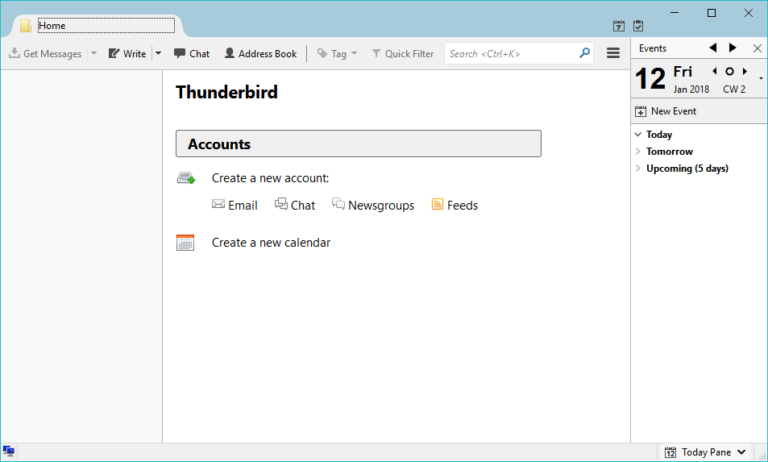The width and height of the screenshot is (768, 462).
Task: Expand the Tomorrow section
Action: (x=638, y=151)
